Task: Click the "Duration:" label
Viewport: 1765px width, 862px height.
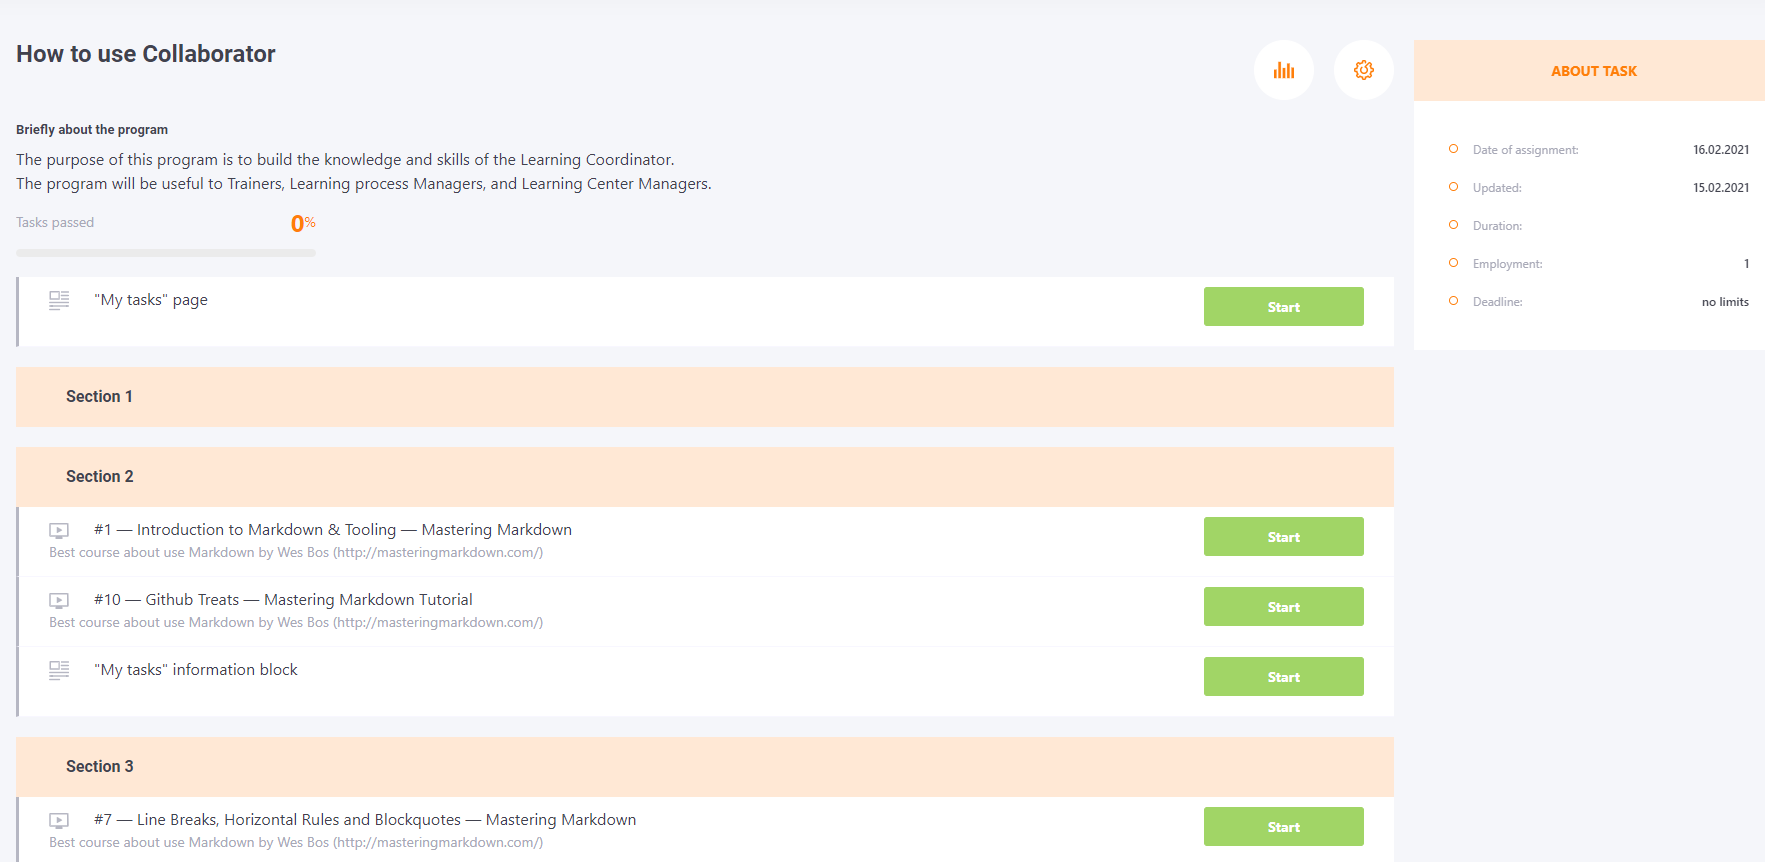Action: (1497, 226)
